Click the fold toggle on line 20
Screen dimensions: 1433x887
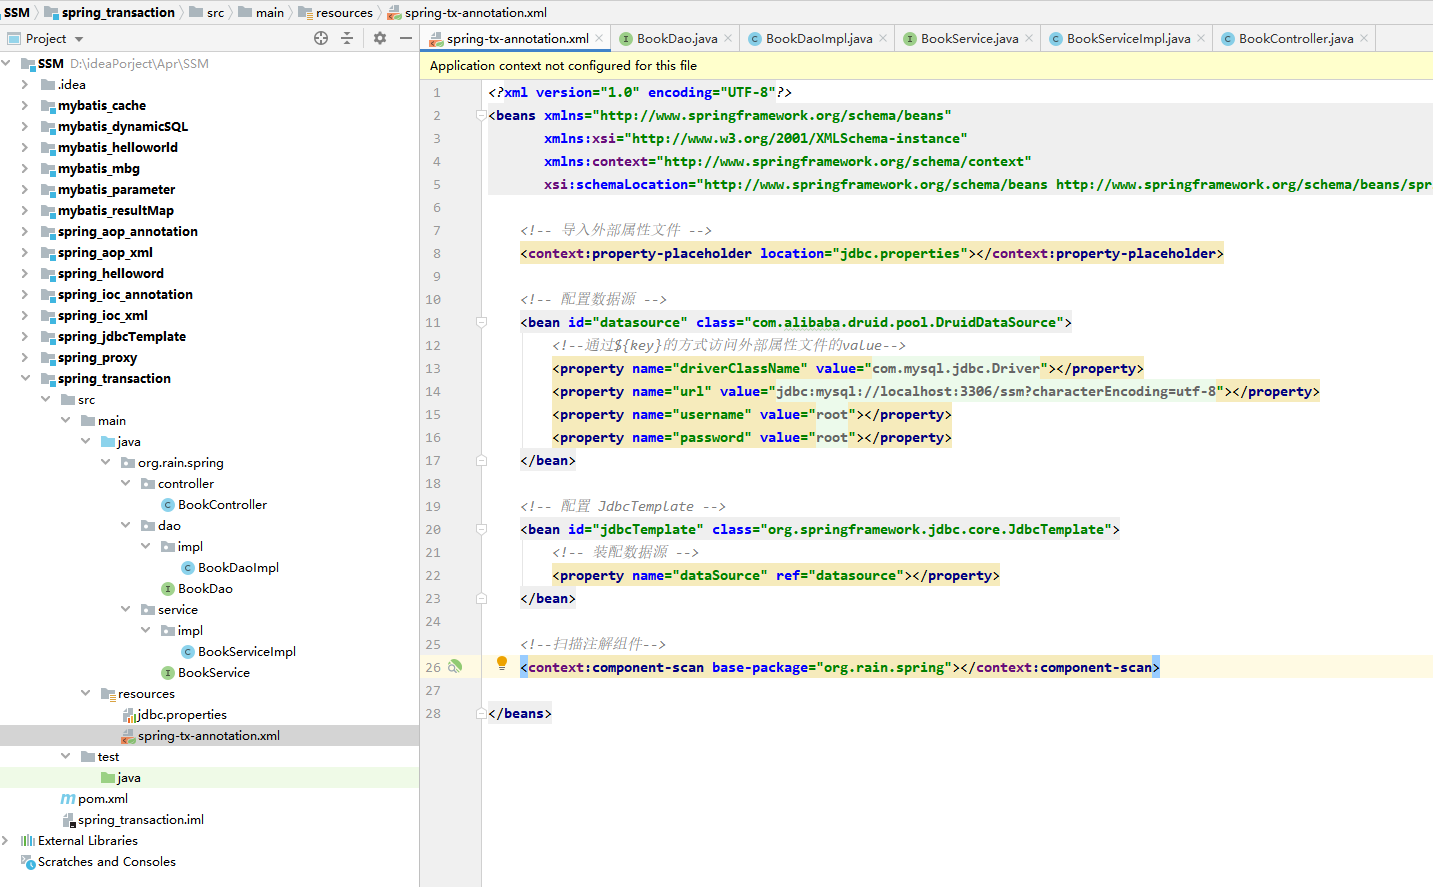click(481, 529)
